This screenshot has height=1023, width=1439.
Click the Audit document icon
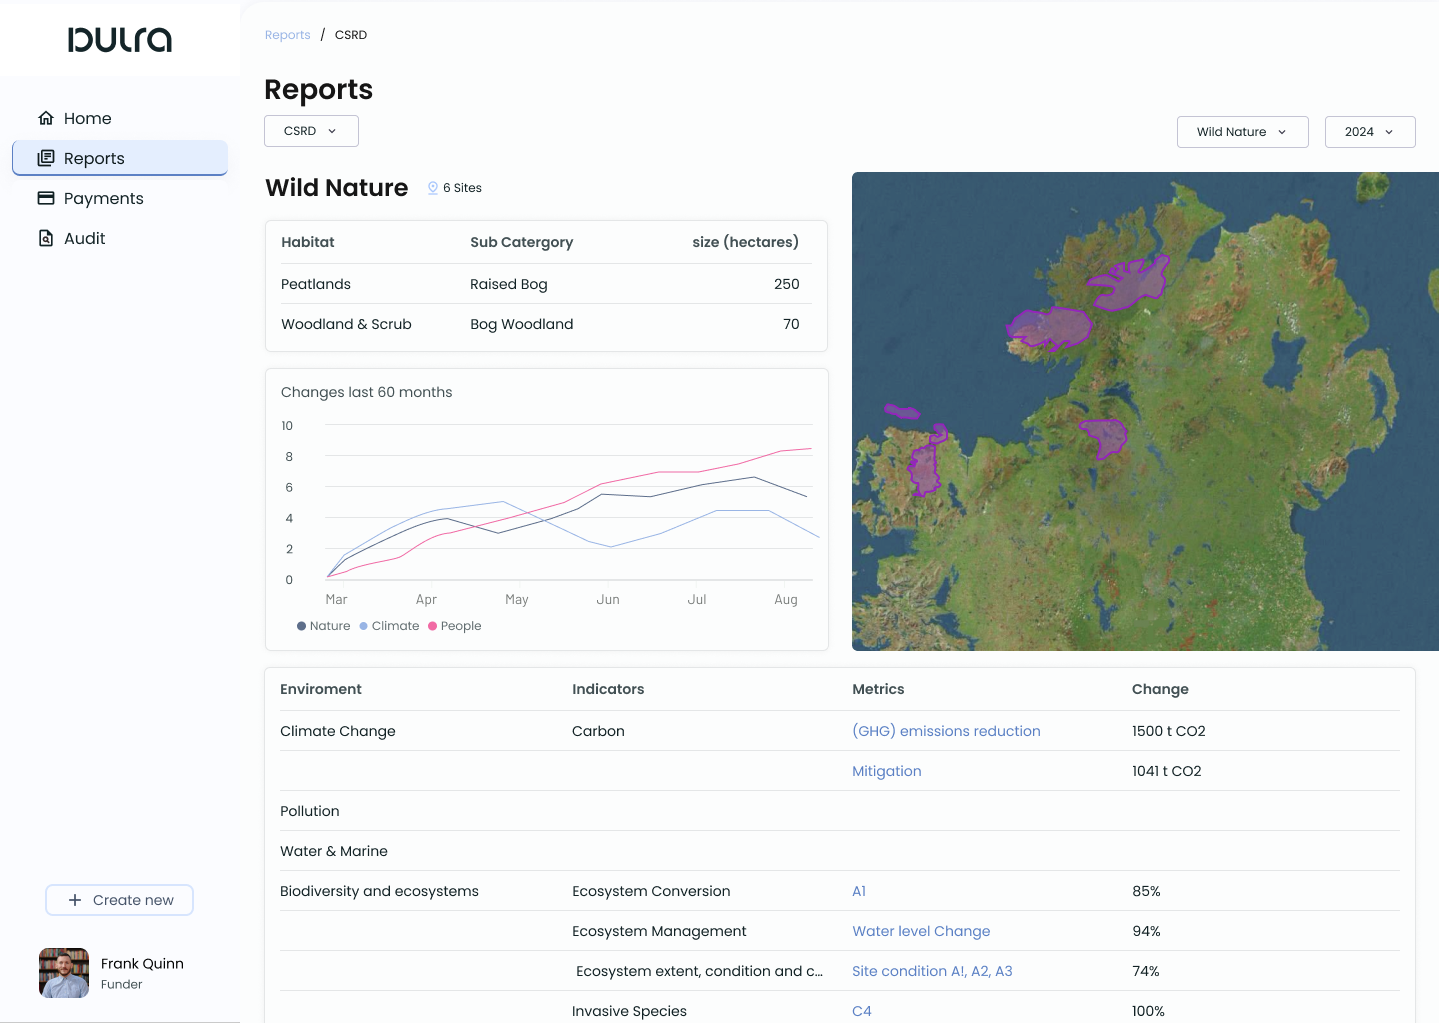tap(46, 238)
